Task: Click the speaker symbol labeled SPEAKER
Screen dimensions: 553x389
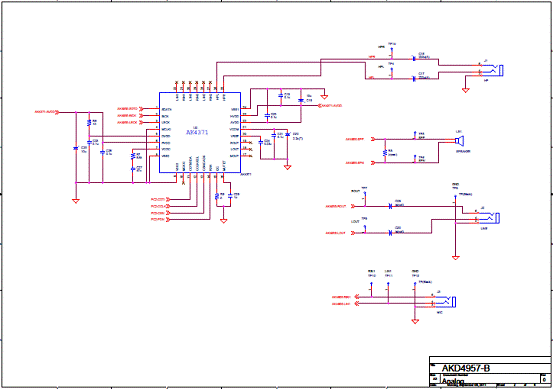Action: click(x=459, y=141)
